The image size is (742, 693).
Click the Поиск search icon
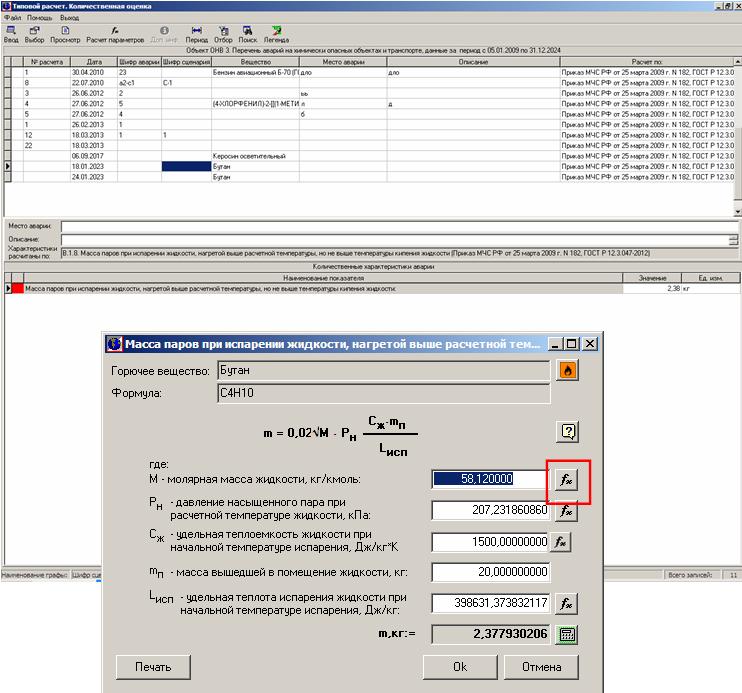[x=247, y=34]
